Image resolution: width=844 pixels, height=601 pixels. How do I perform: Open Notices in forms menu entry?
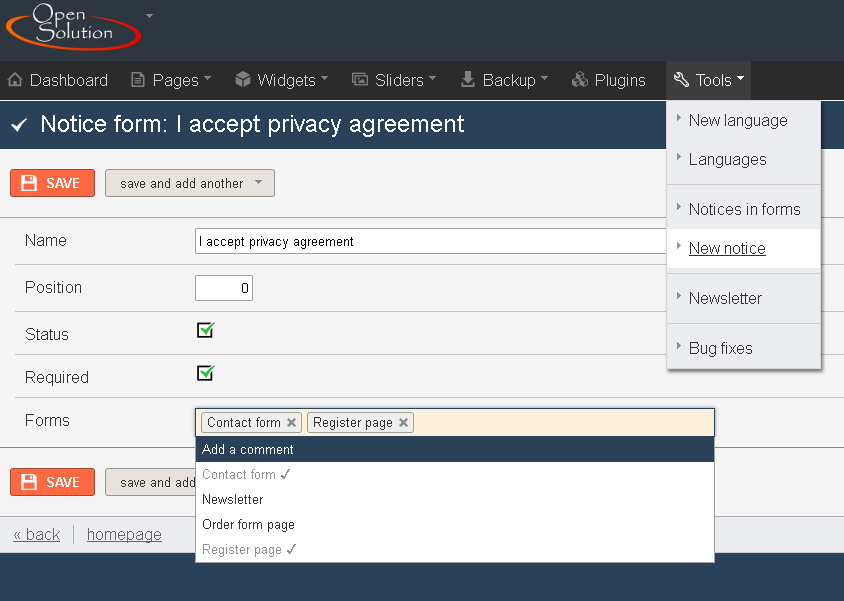click(743, 209)
